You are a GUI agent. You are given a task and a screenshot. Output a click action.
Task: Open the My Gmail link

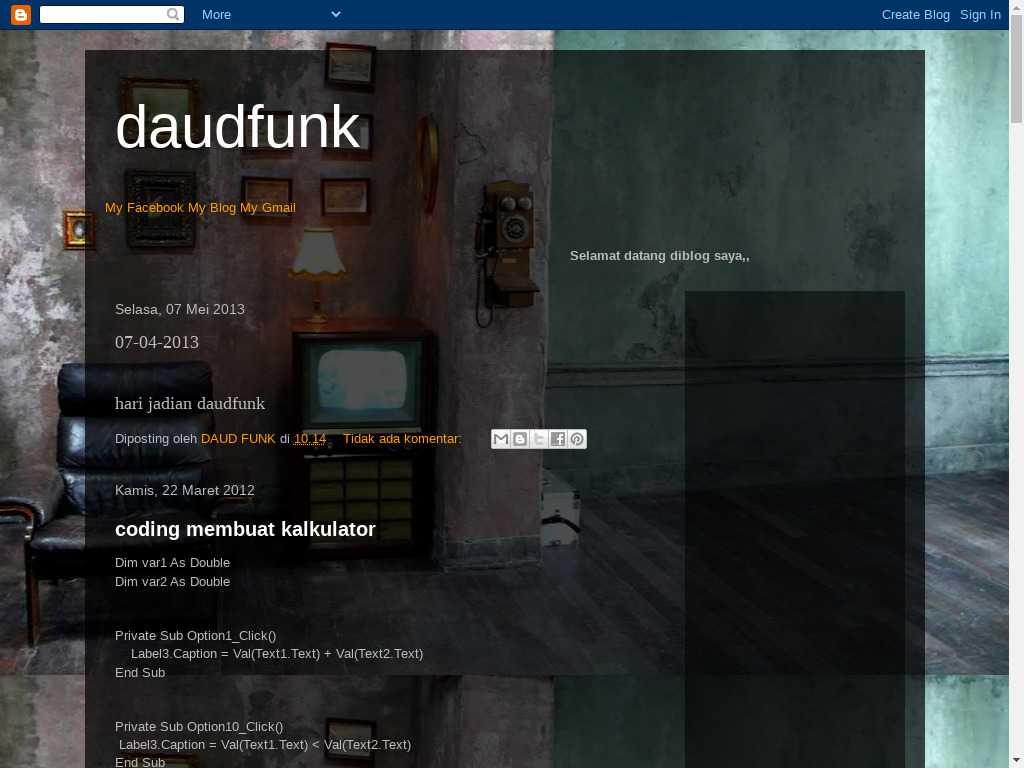tap(268, 208)
